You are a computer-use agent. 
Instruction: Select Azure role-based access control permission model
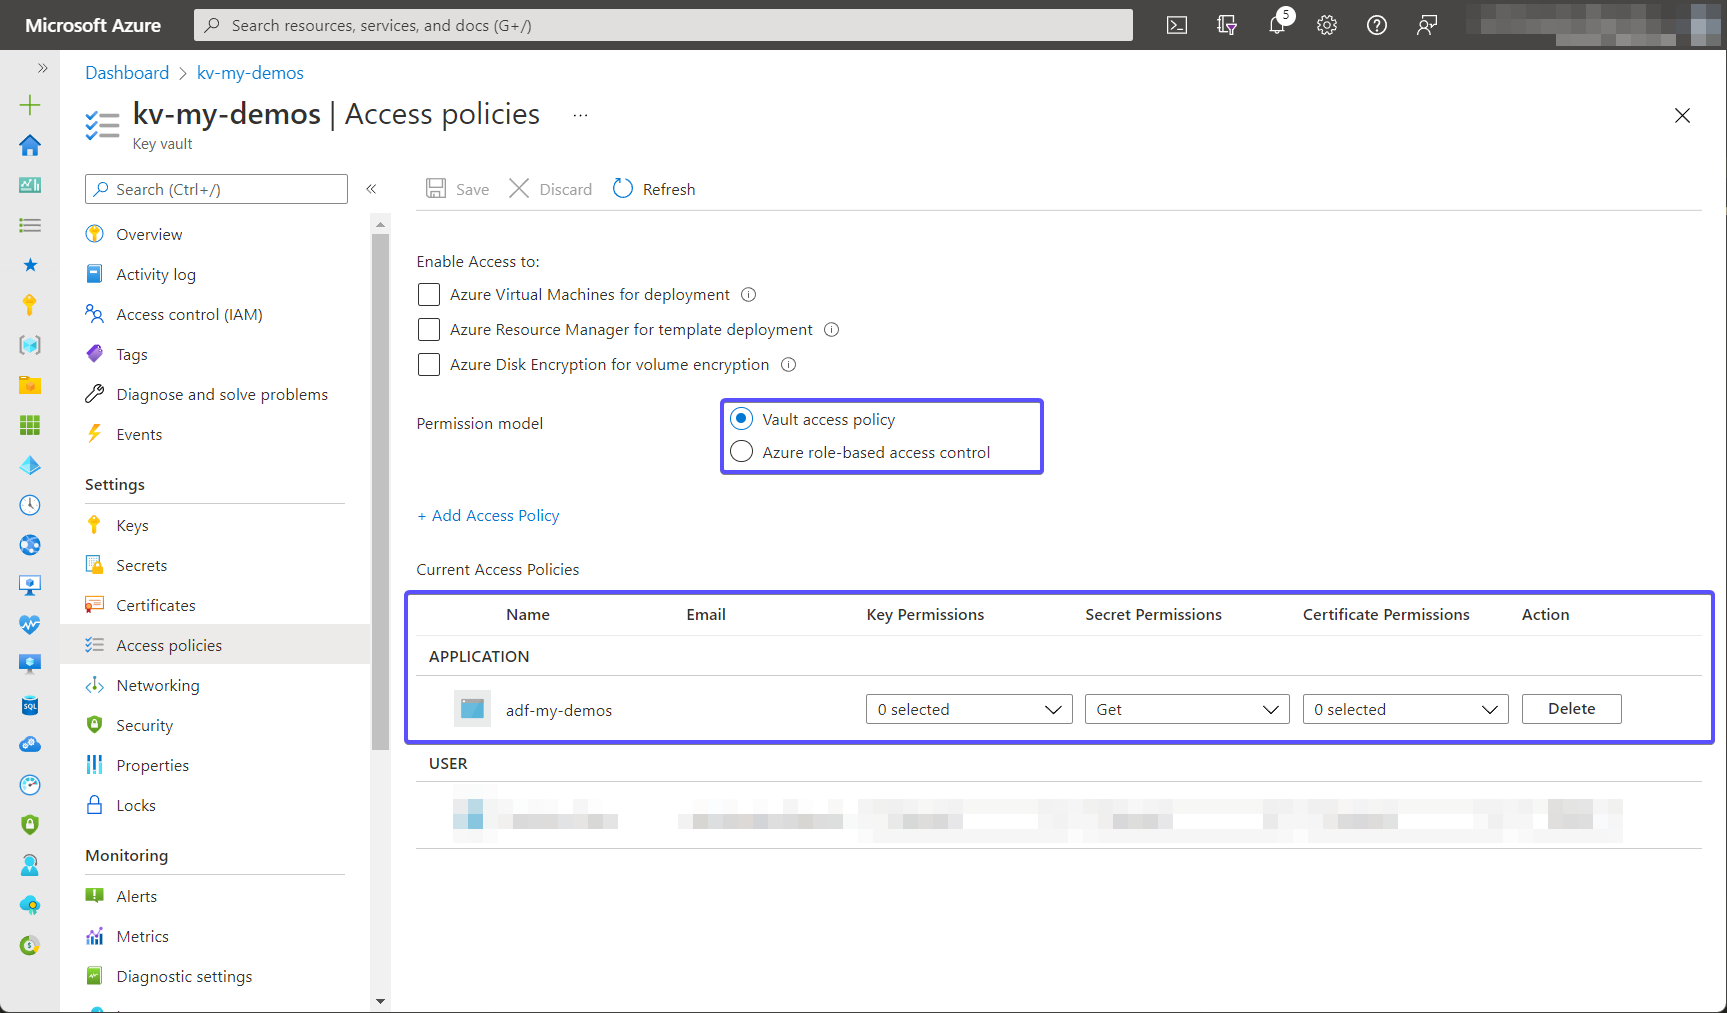[x=741, y=451]
